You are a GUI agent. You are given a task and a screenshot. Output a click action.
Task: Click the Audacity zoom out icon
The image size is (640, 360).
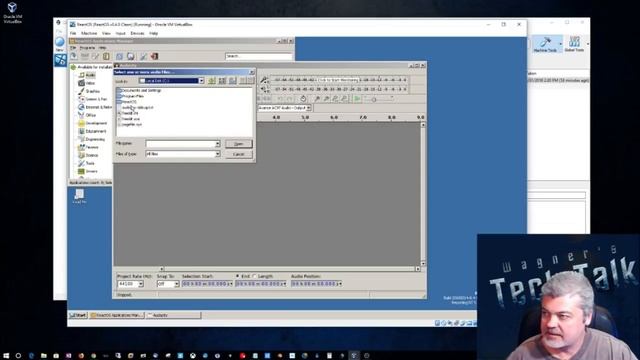pos(326,98)
